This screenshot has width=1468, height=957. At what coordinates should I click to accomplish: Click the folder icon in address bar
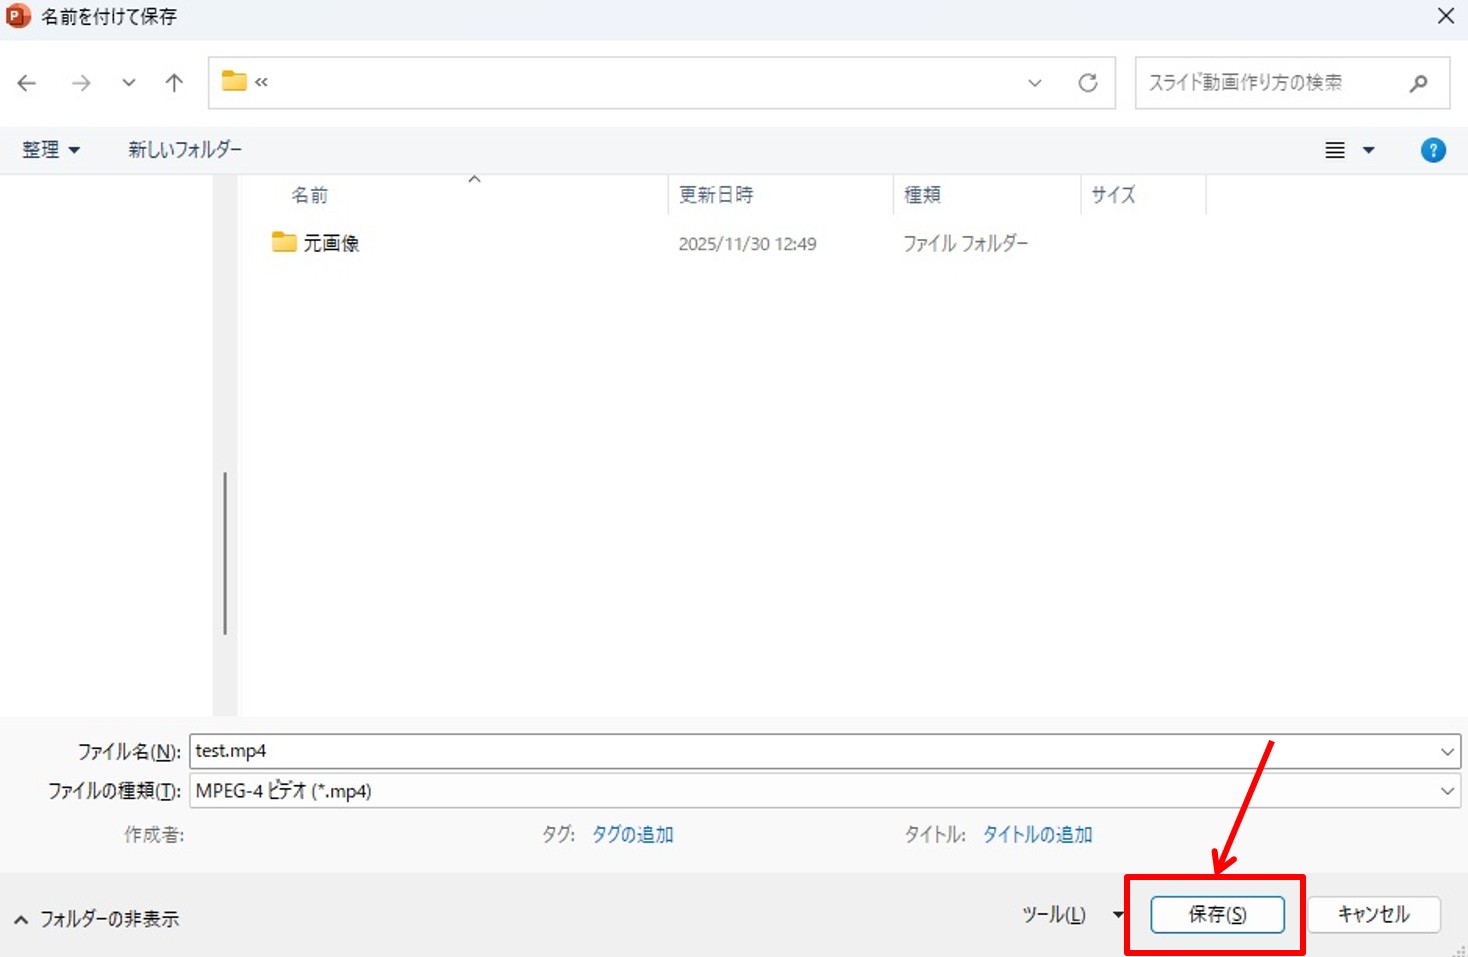pyautogui.click(x=234, y=81)
